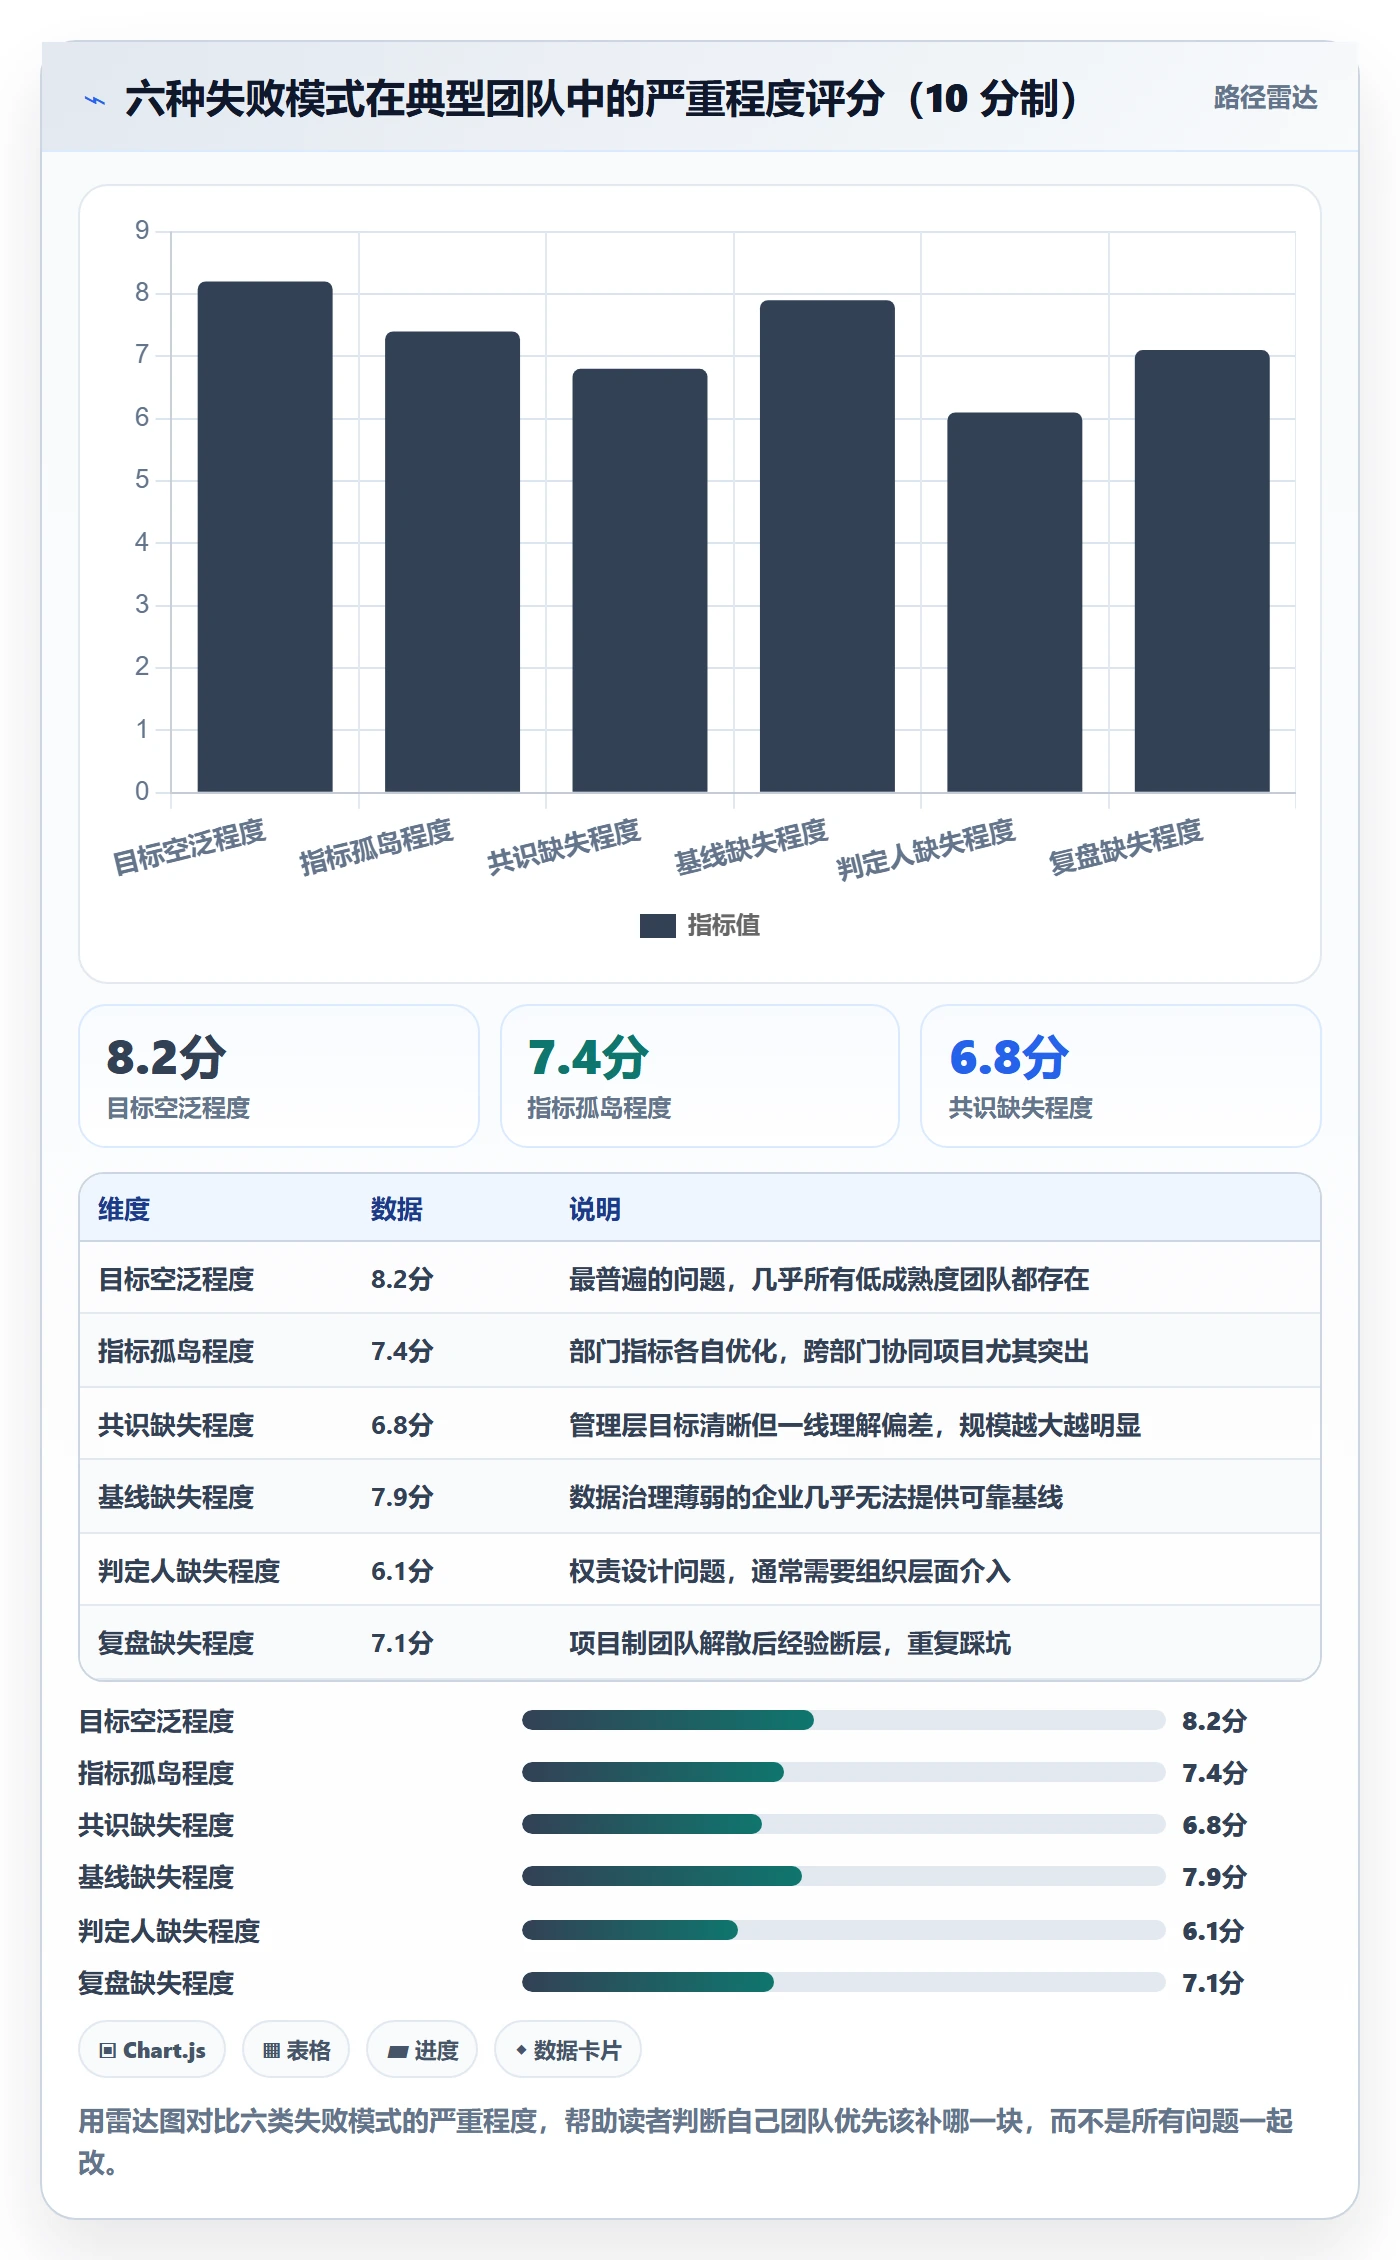
Task: Toggle the 指标值 legend swatch
Action: click(x=657, y=926)
